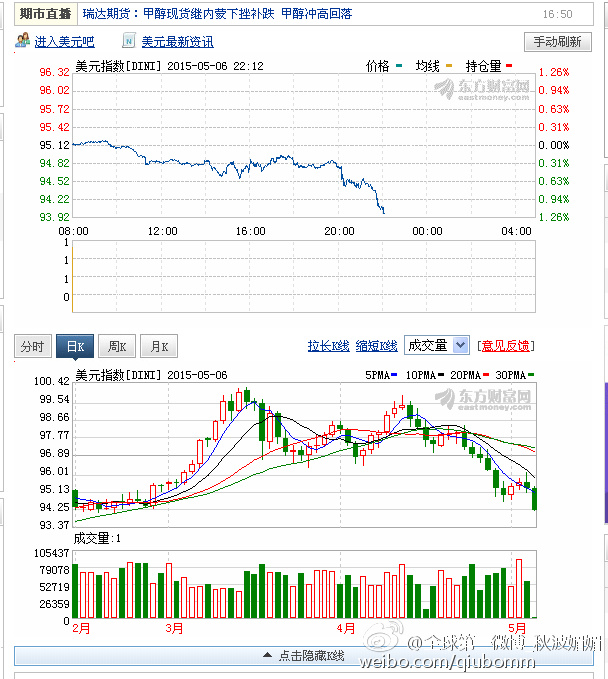Click the 5PMA legend entry
The height and width of the screenshot is (679, 608).
[x=381, y=375]
